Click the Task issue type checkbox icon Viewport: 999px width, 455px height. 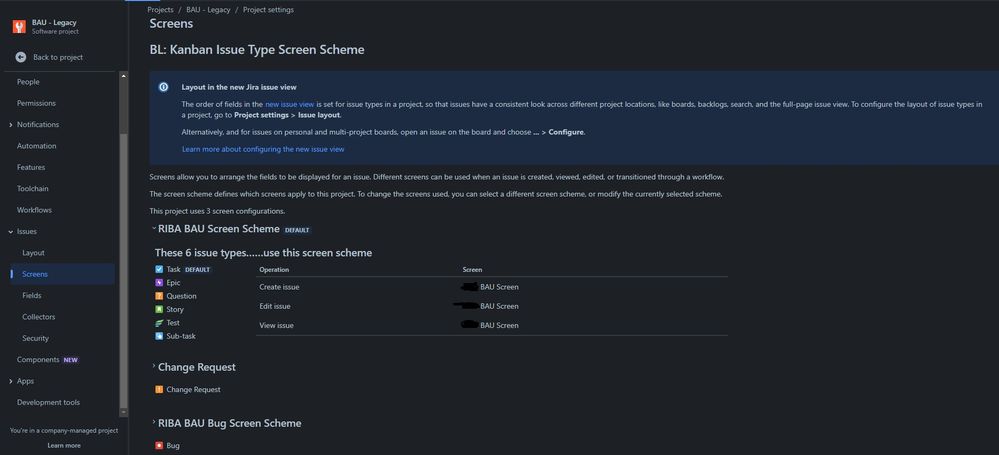click(x=159, y=269)
